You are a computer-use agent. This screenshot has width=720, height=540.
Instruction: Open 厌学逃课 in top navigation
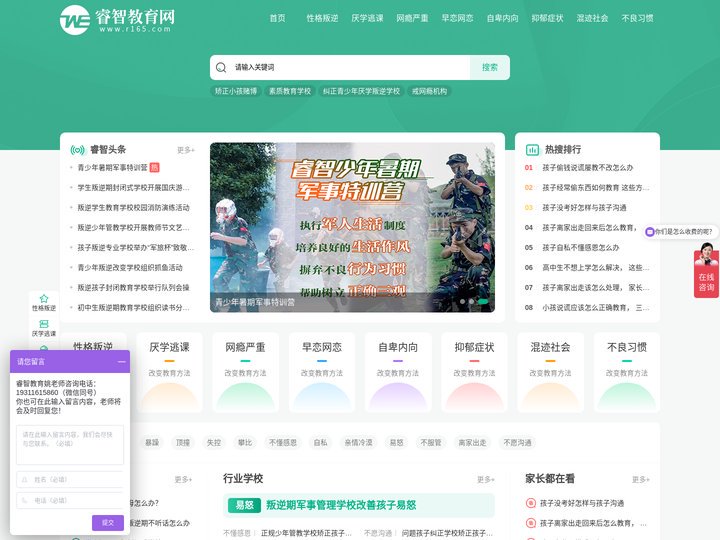pyautogui.click(x=367, y=18)
